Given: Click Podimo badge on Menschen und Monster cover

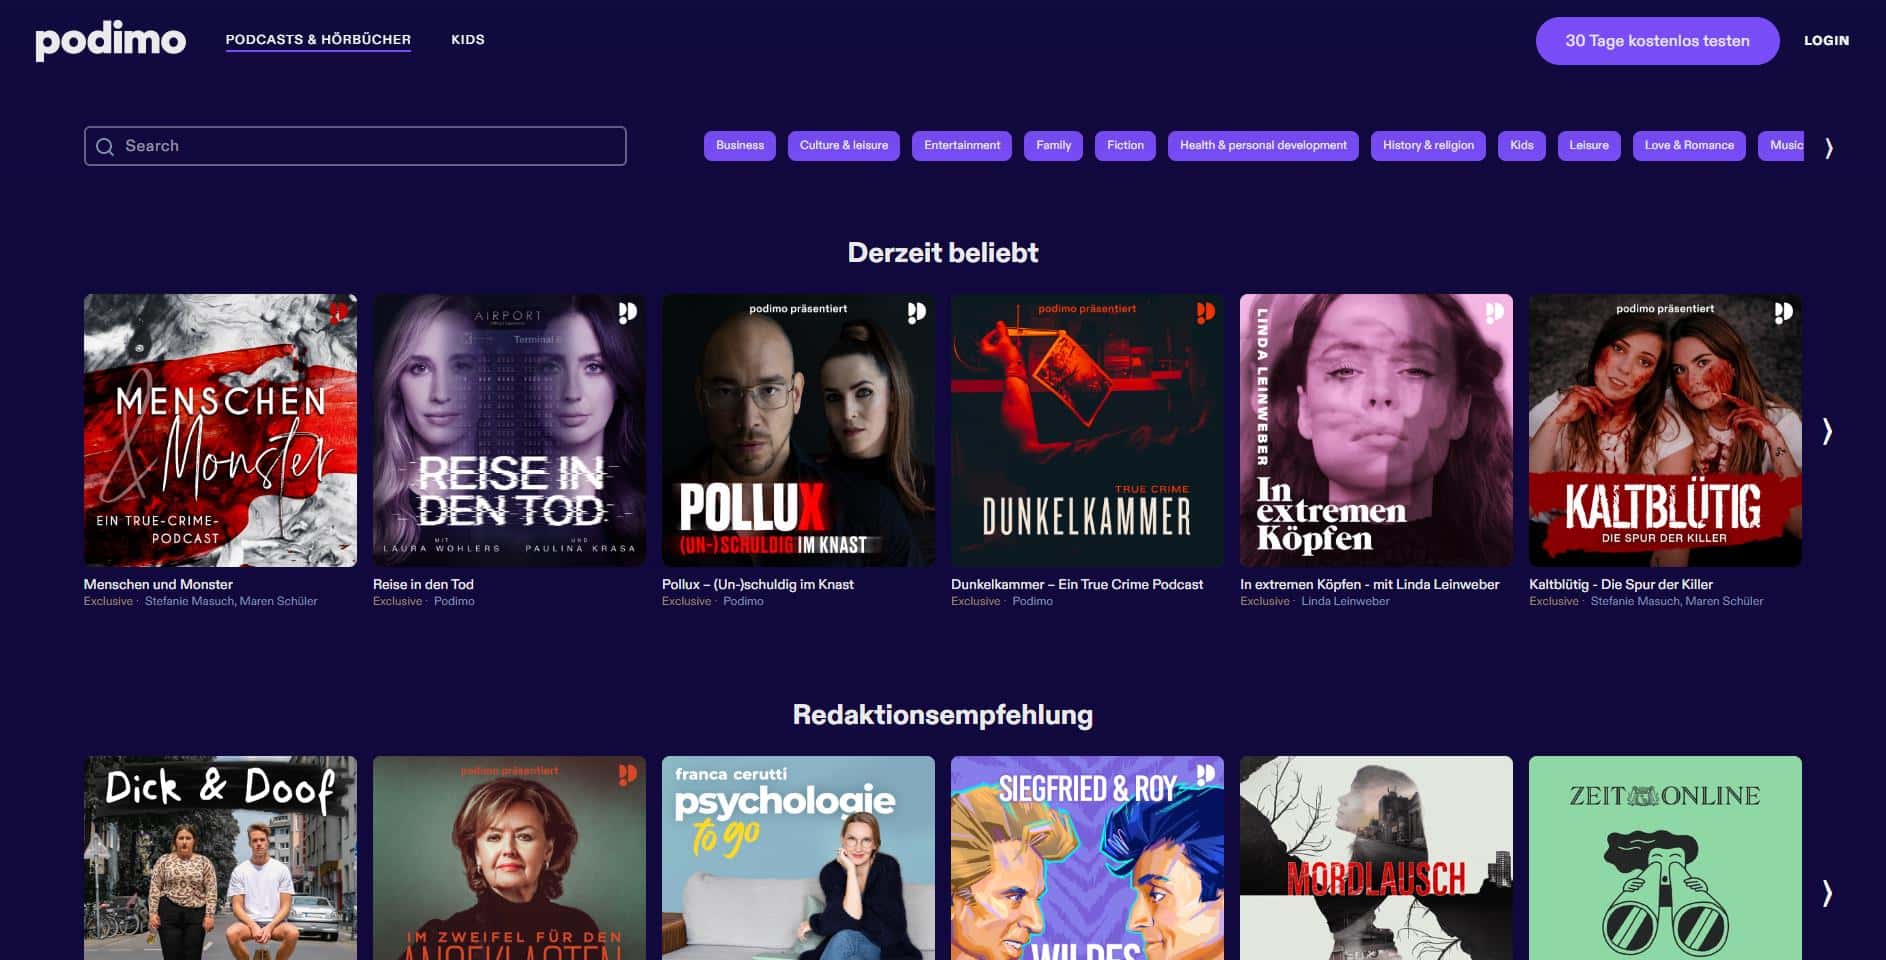Looking at the screenshot, I should 338,313.
